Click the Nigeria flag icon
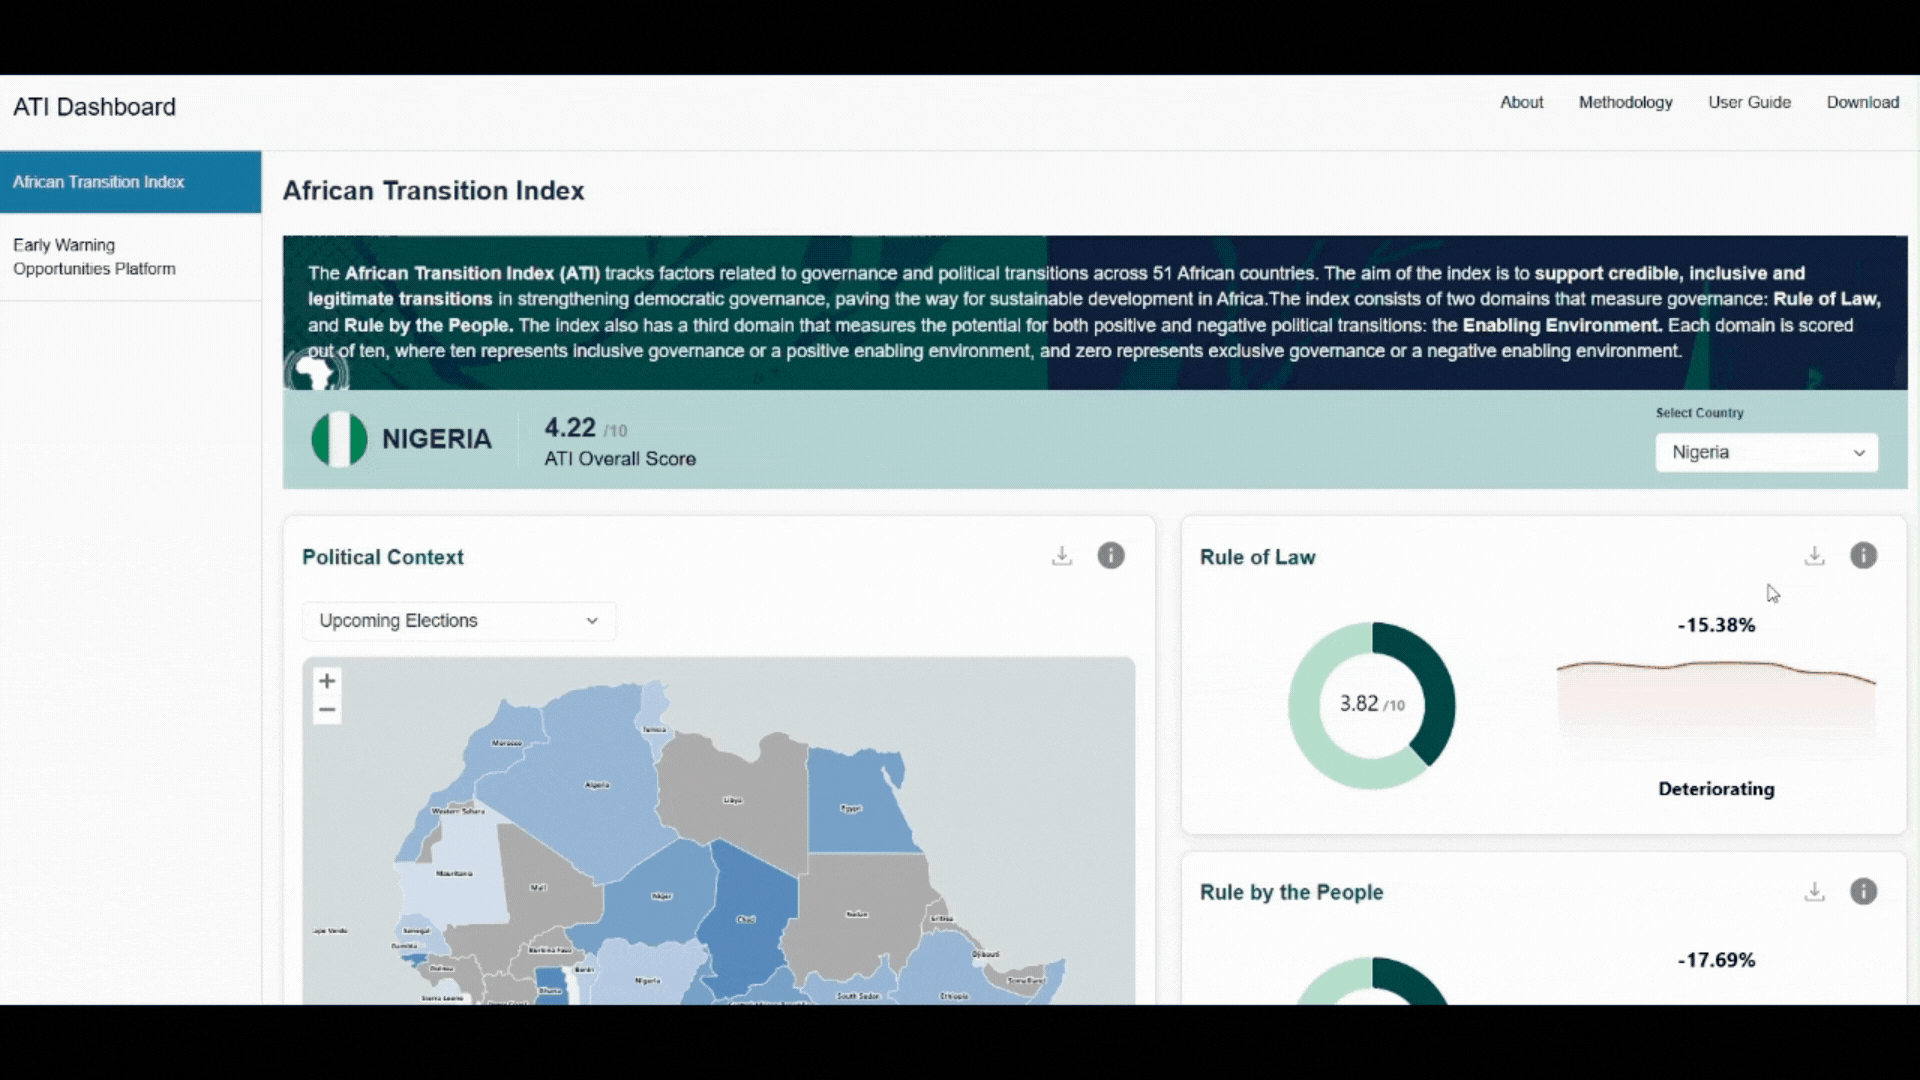The width and height of the screenshot is (1920, 1080). pyautogui.click(x=339, y=439)
